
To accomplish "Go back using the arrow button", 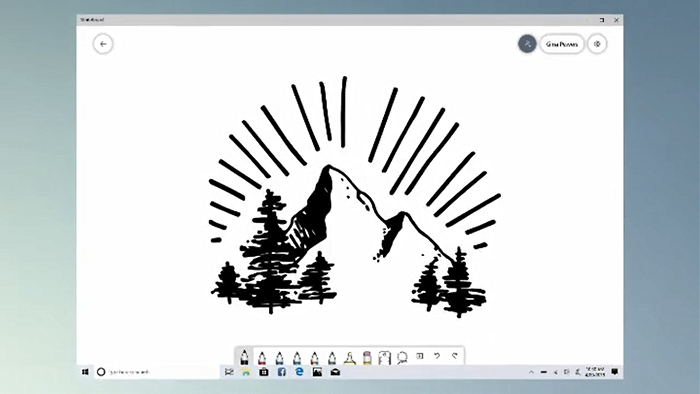I will click(x=103, y=44).
